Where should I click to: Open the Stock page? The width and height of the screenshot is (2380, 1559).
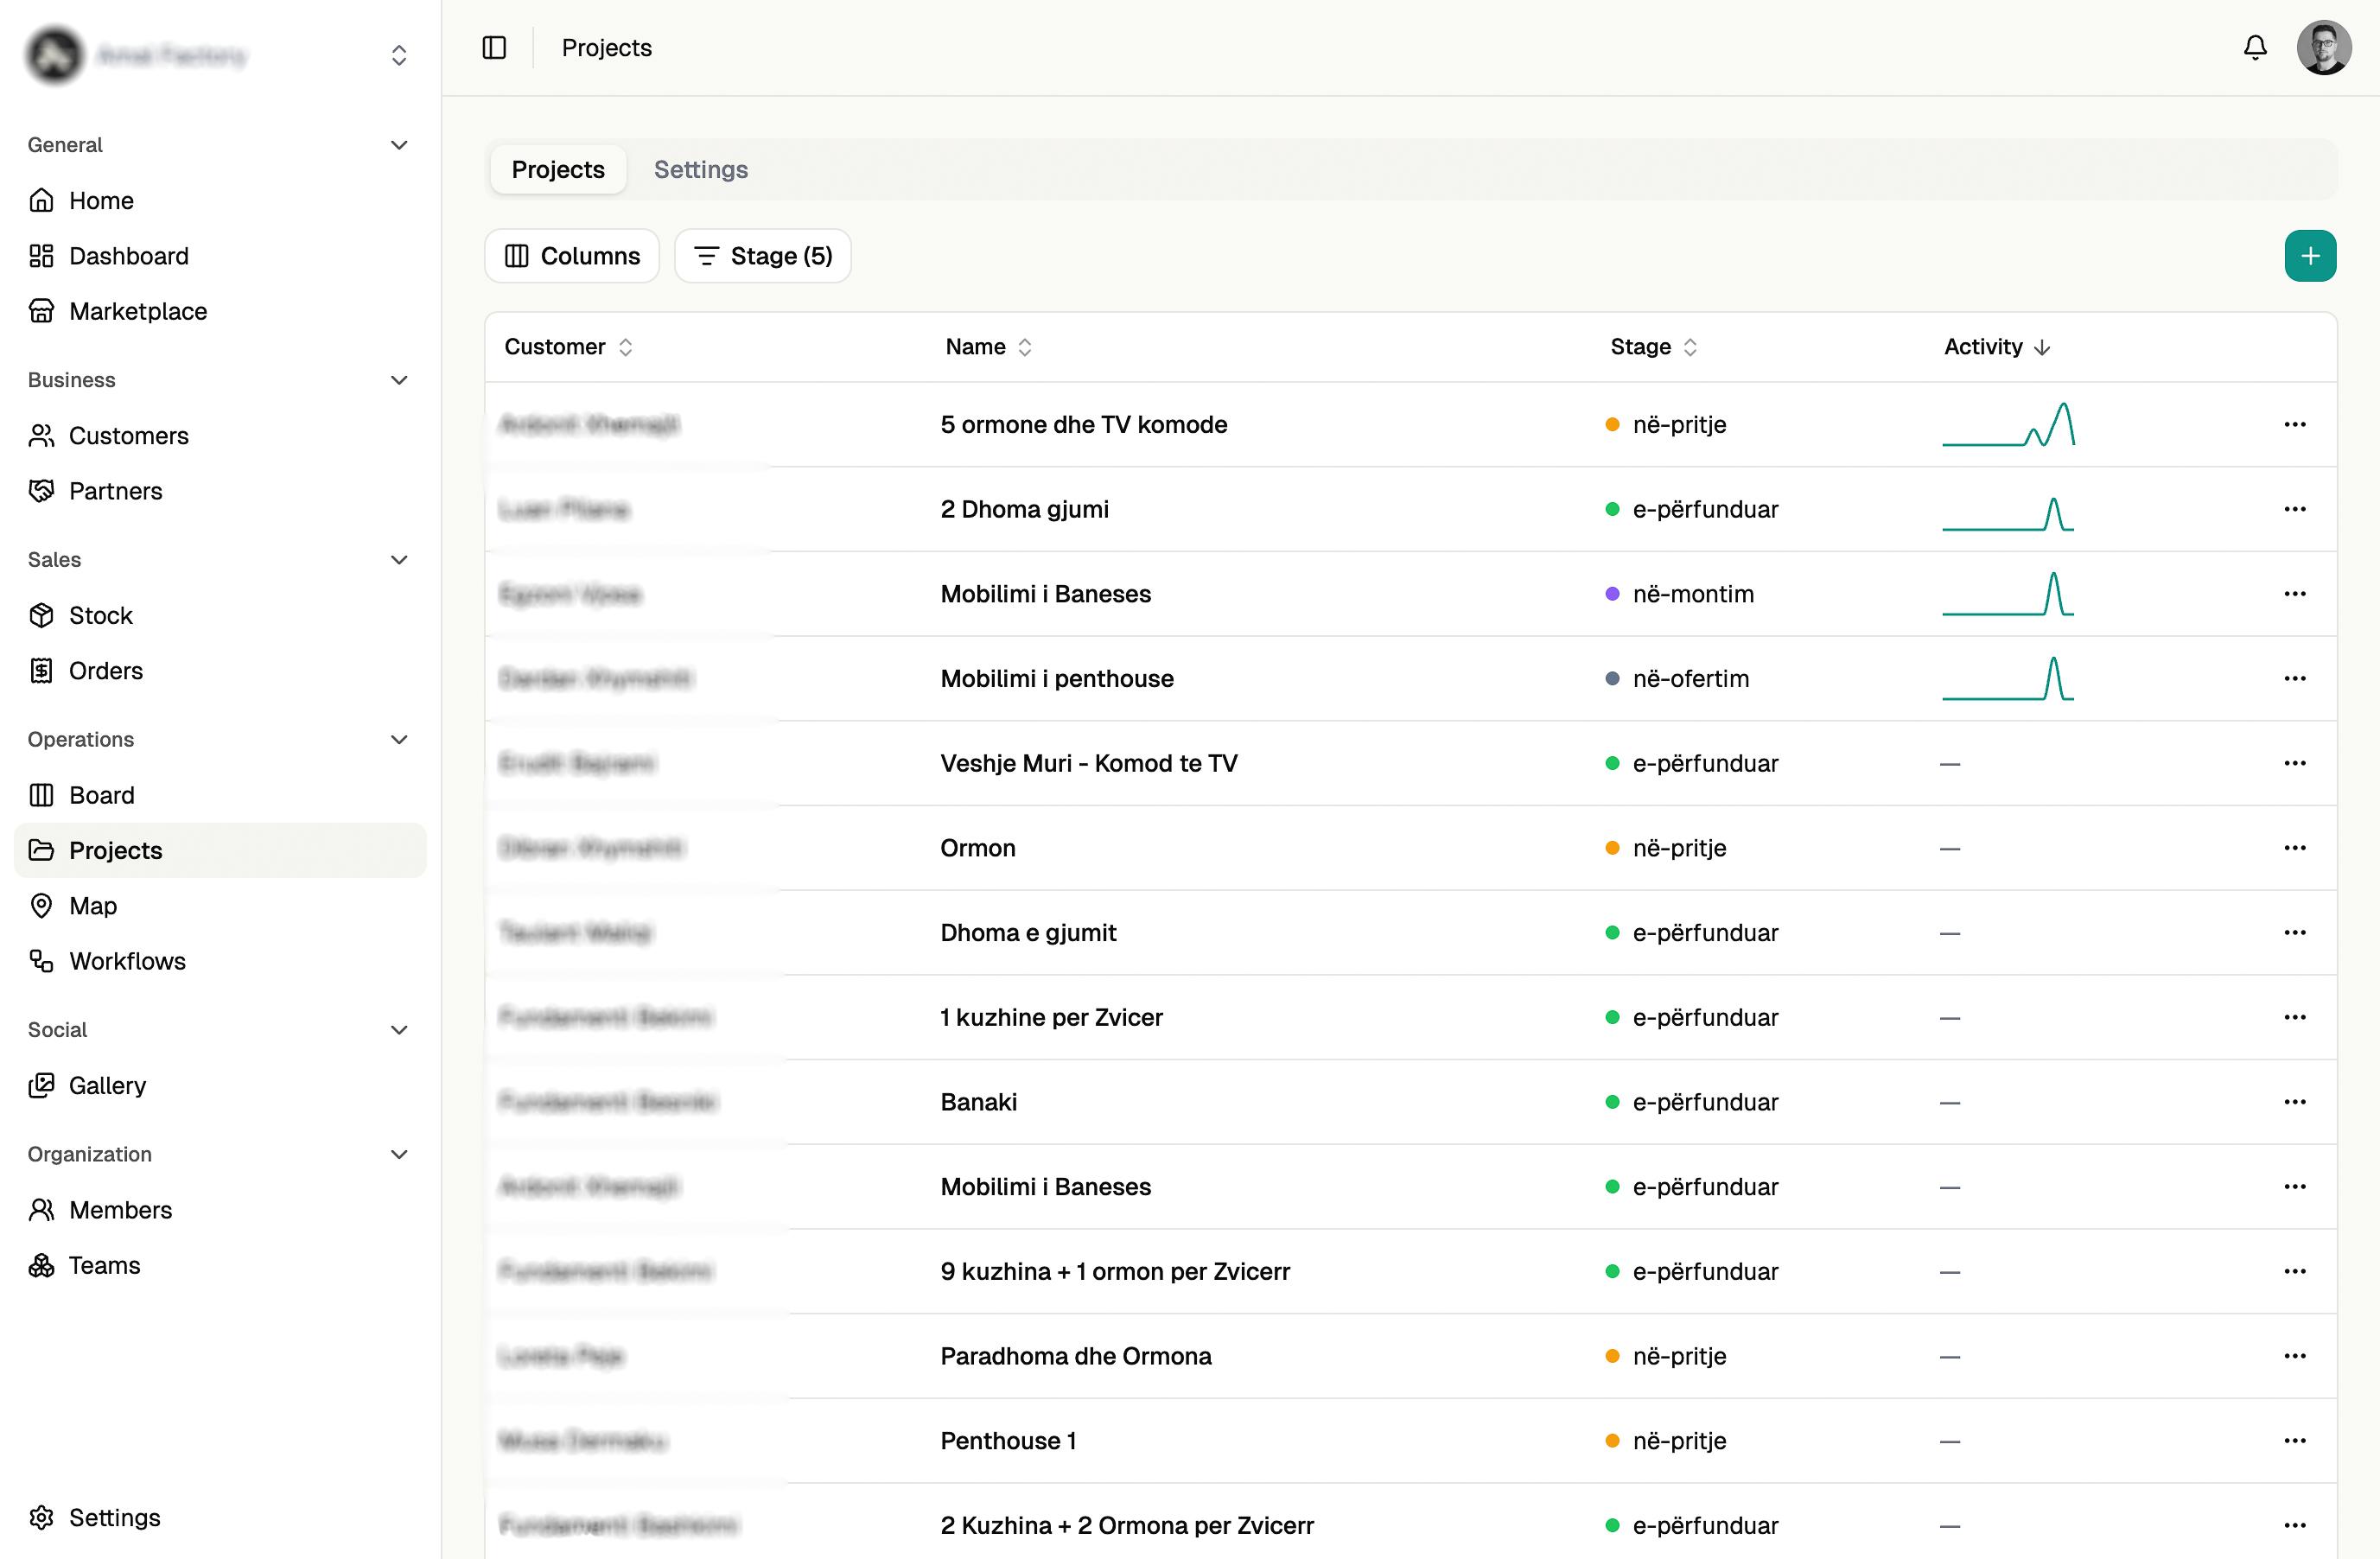click(x=220, y=615)
